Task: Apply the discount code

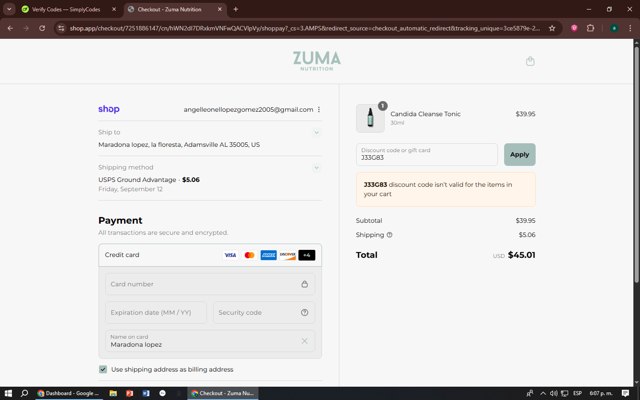Action: (x=520, y=154)
